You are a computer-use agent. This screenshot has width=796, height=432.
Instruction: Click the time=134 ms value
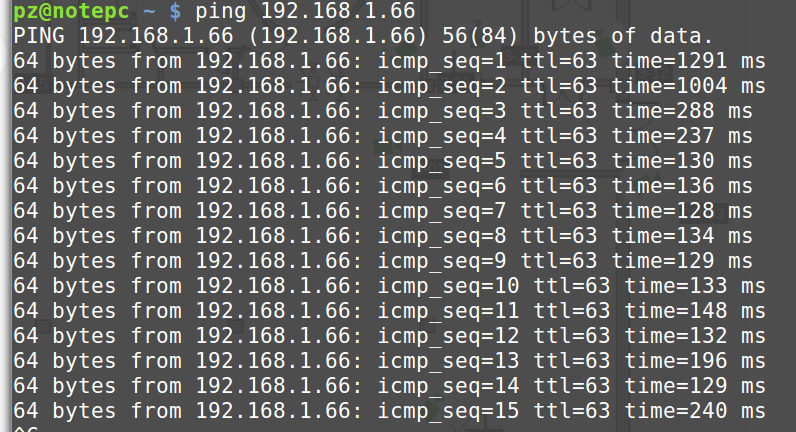coord(681,236)
